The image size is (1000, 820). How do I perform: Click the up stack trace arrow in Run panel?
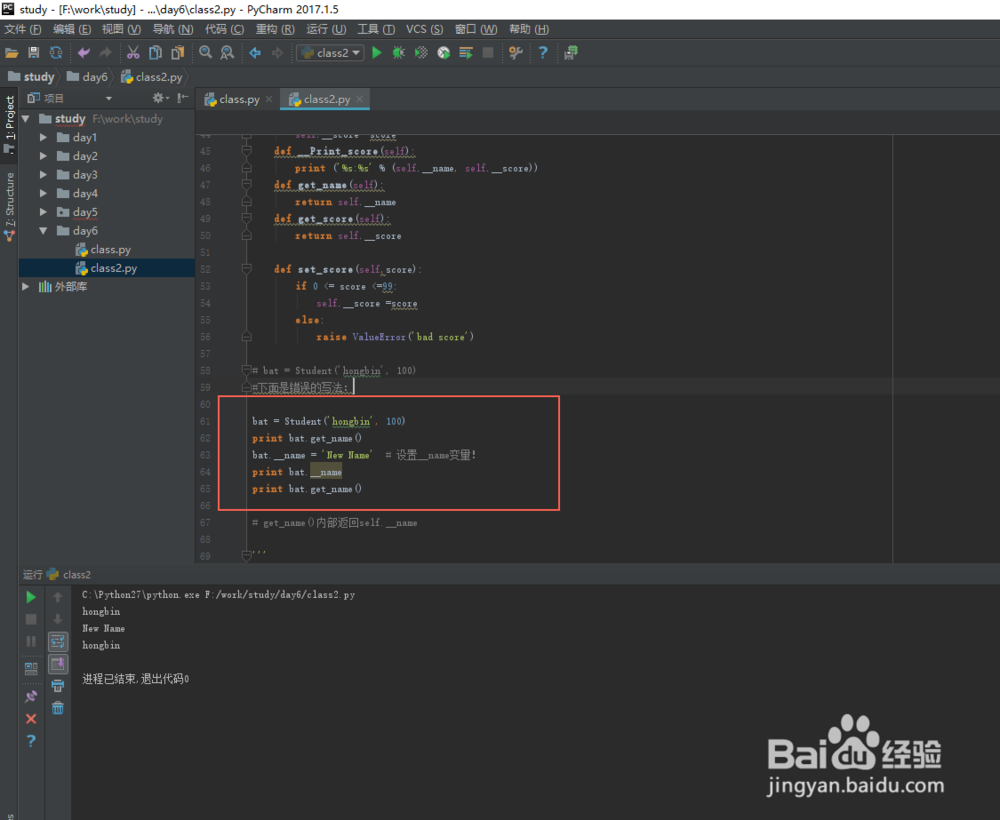[x=57, y=597]
